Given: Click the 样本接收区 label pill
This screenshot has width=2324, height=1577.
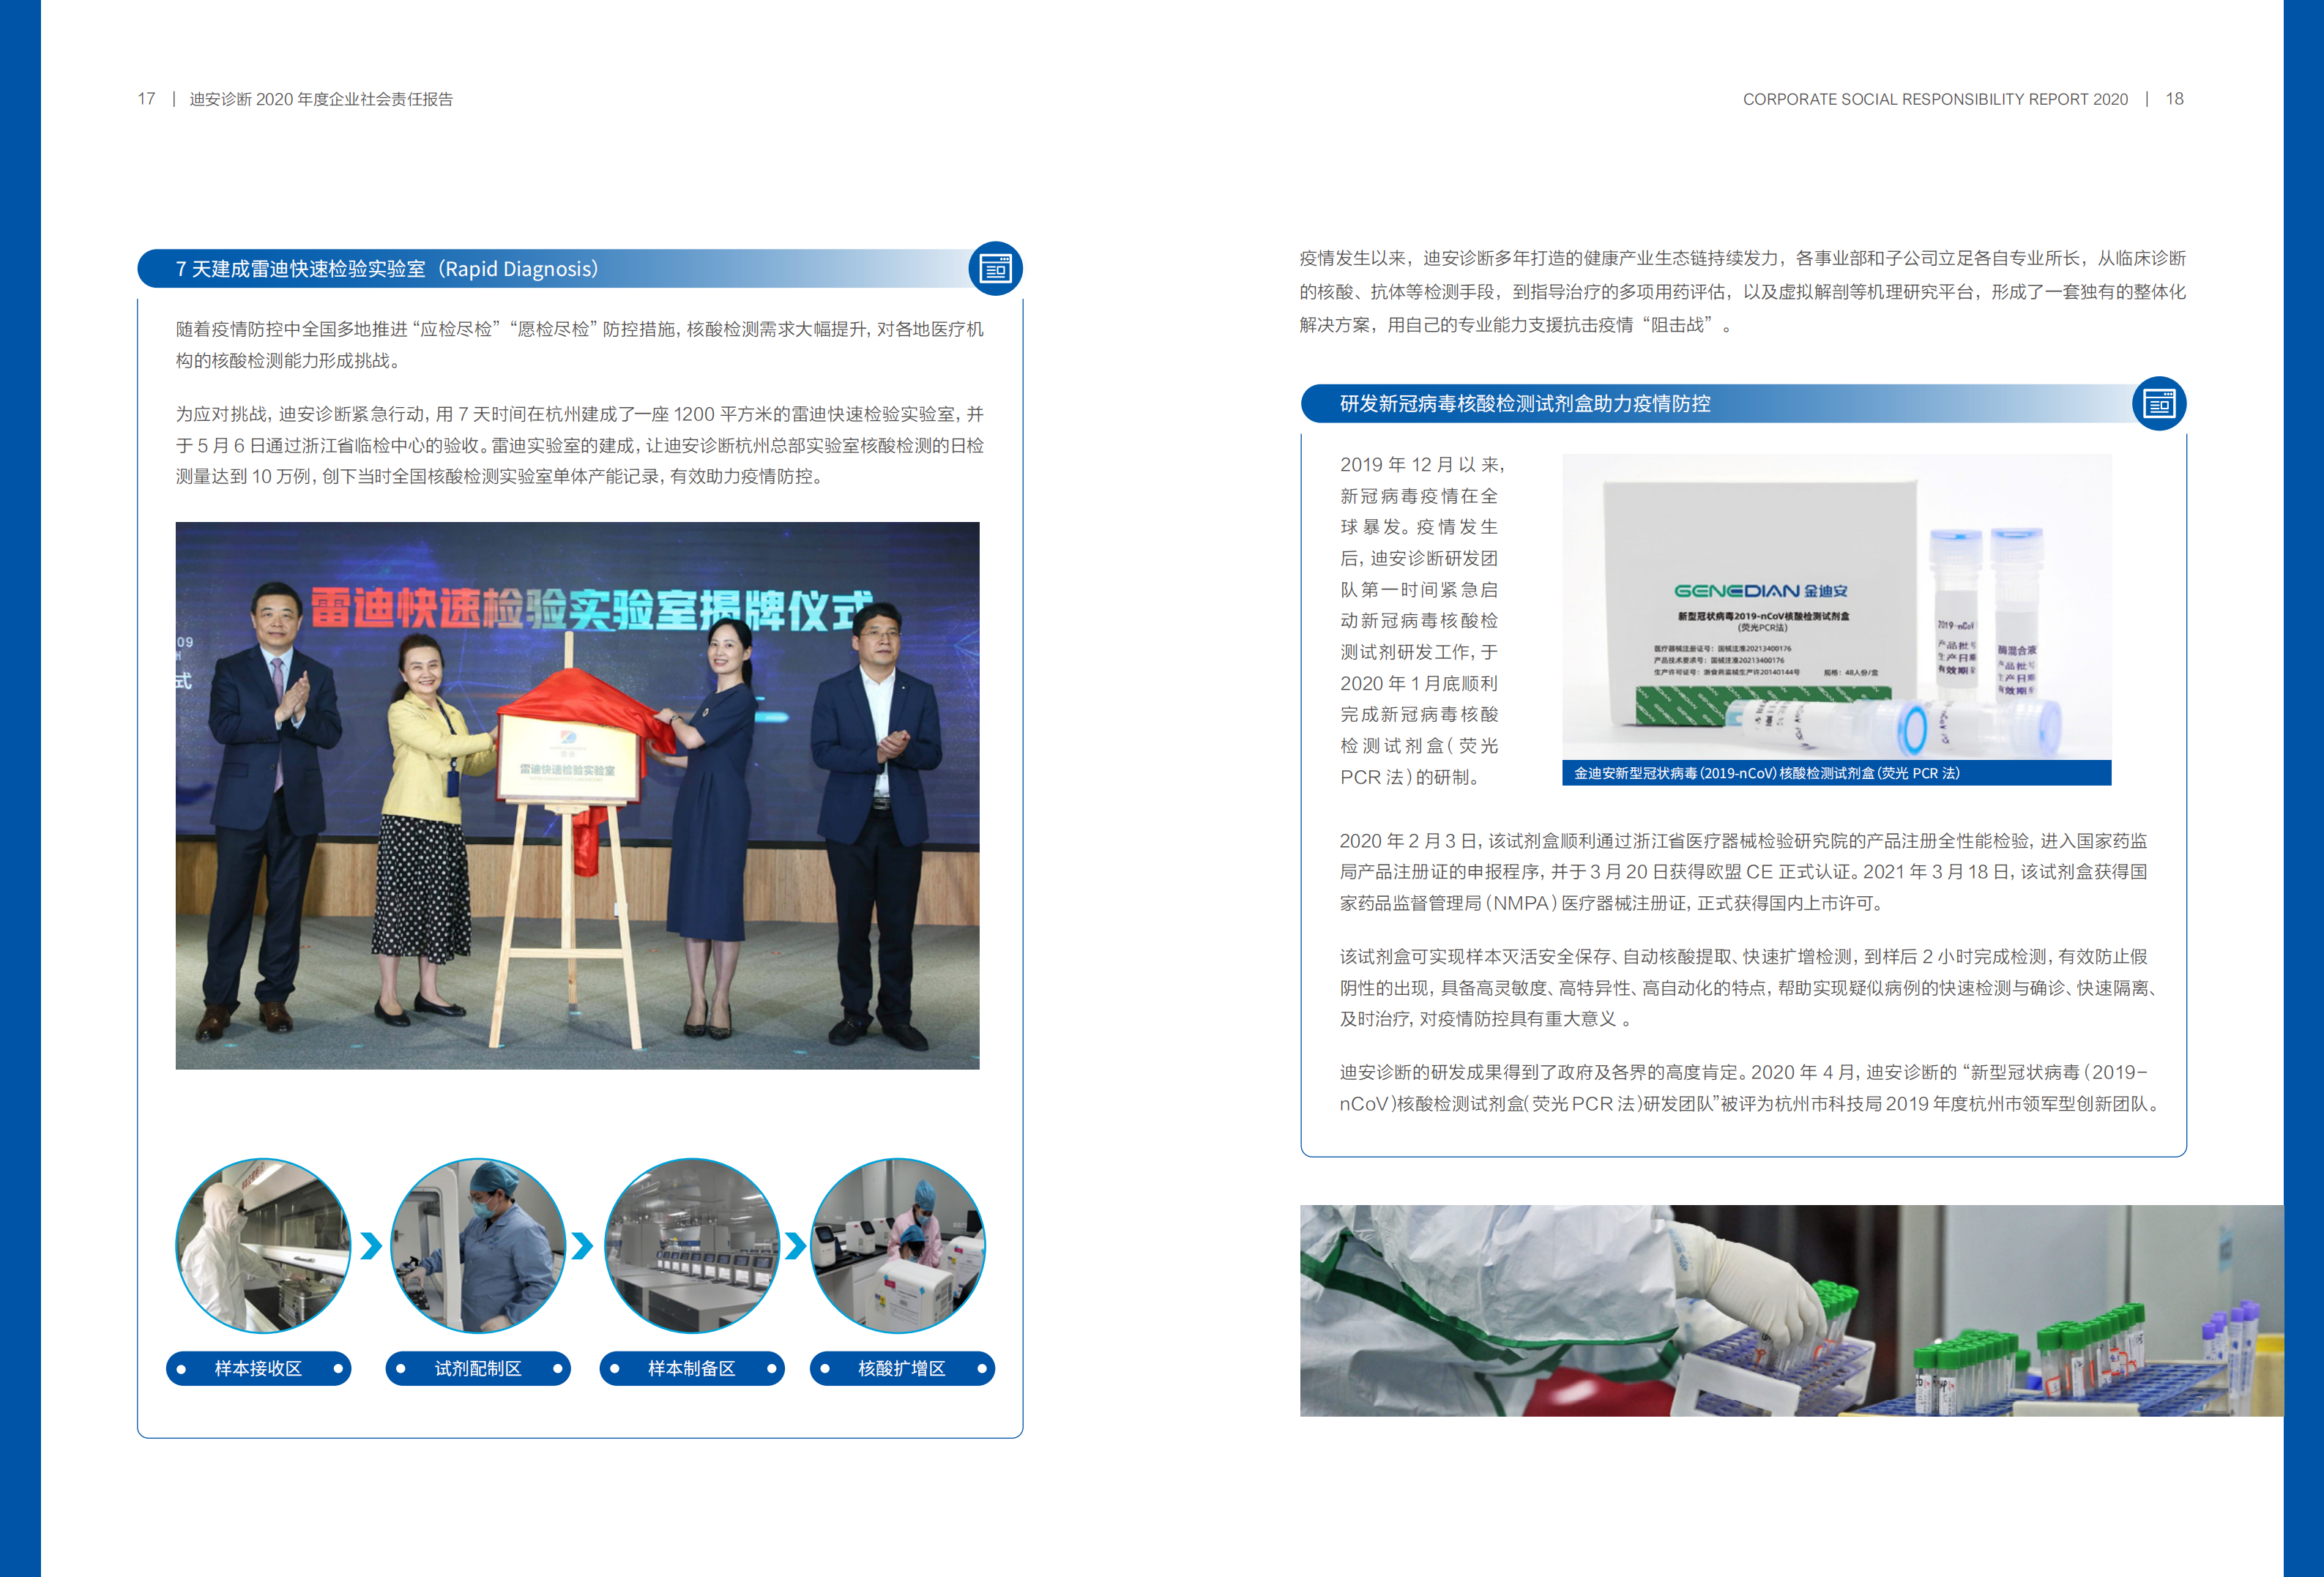Looking at the screenshot, I should [x=258, y=1368].
